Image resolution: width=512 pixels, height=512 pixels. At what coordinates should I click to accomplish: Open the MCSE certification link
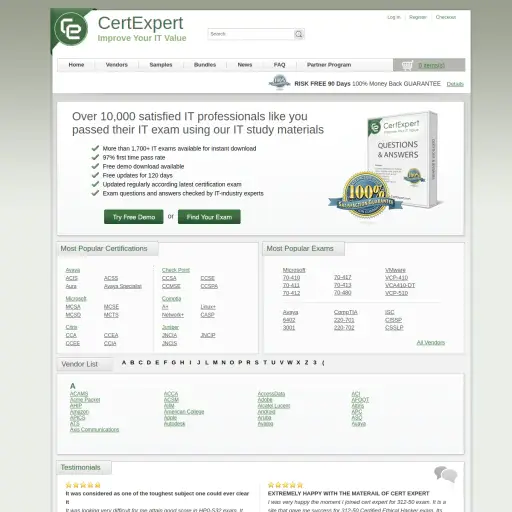[111, 307]
